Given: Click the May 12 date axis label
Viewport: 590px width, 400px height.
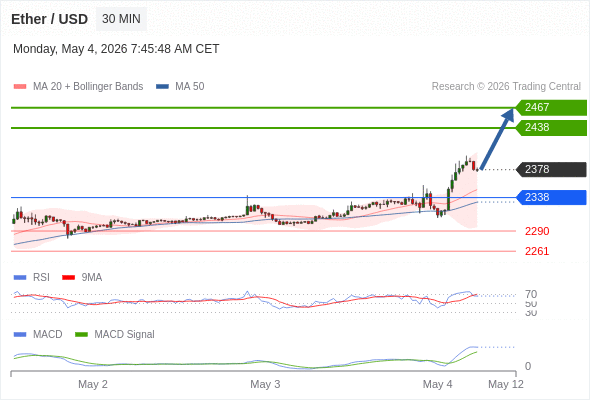Looking at the screenshot, I should point(506,384).
